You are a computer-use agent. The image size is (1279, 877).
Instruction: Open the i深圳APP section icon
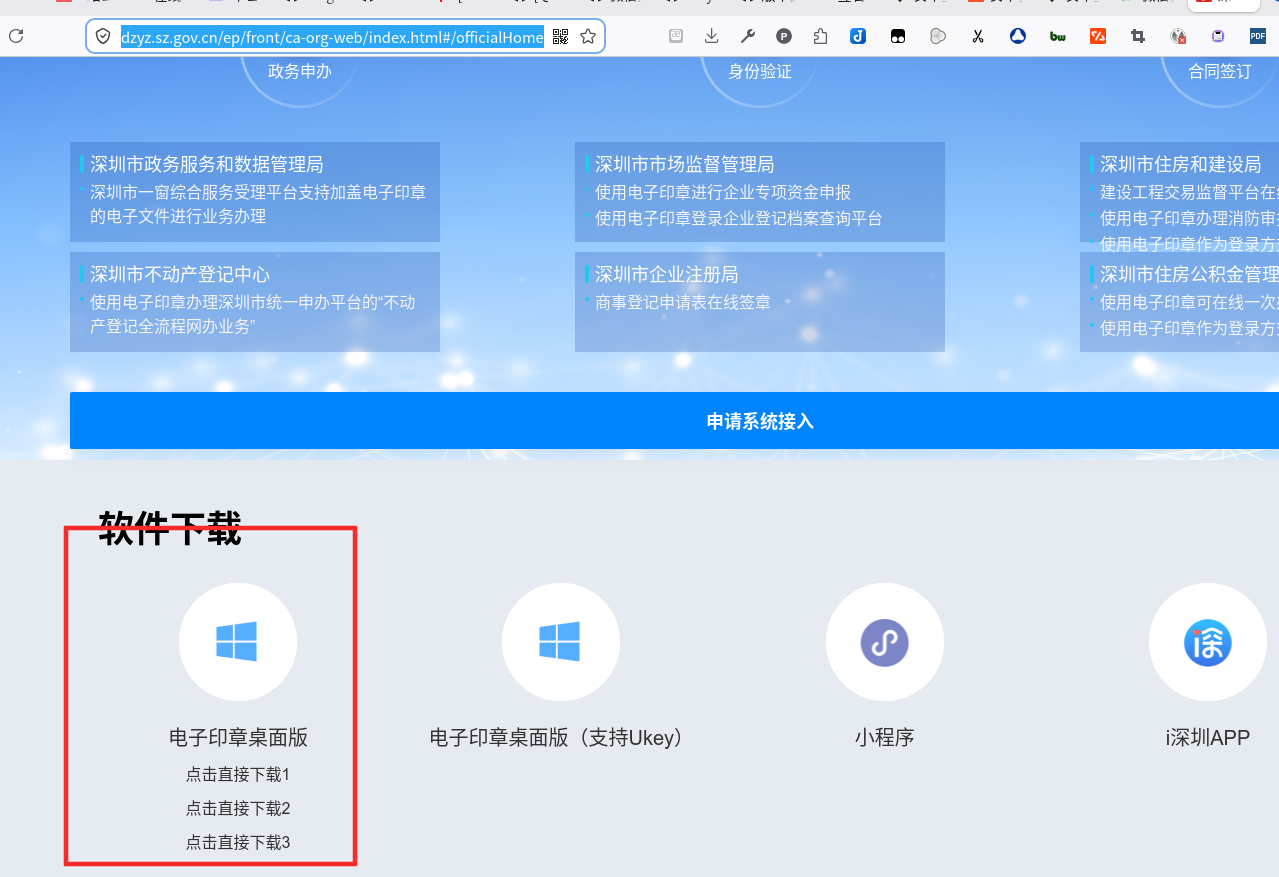click(x=1207, y=642)
